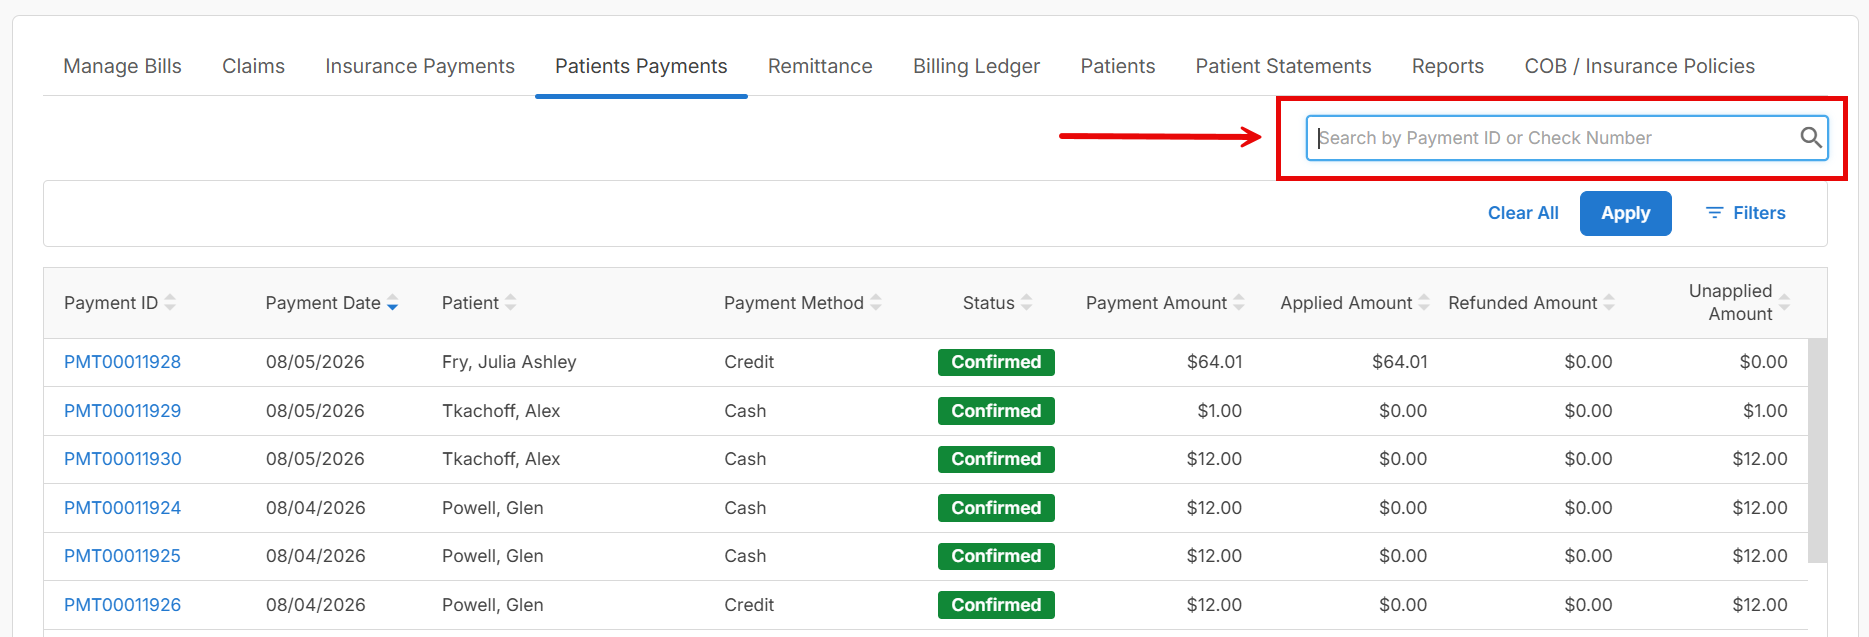Select the Patients Payments tab
1869x637 pixels.
(641, 66)
